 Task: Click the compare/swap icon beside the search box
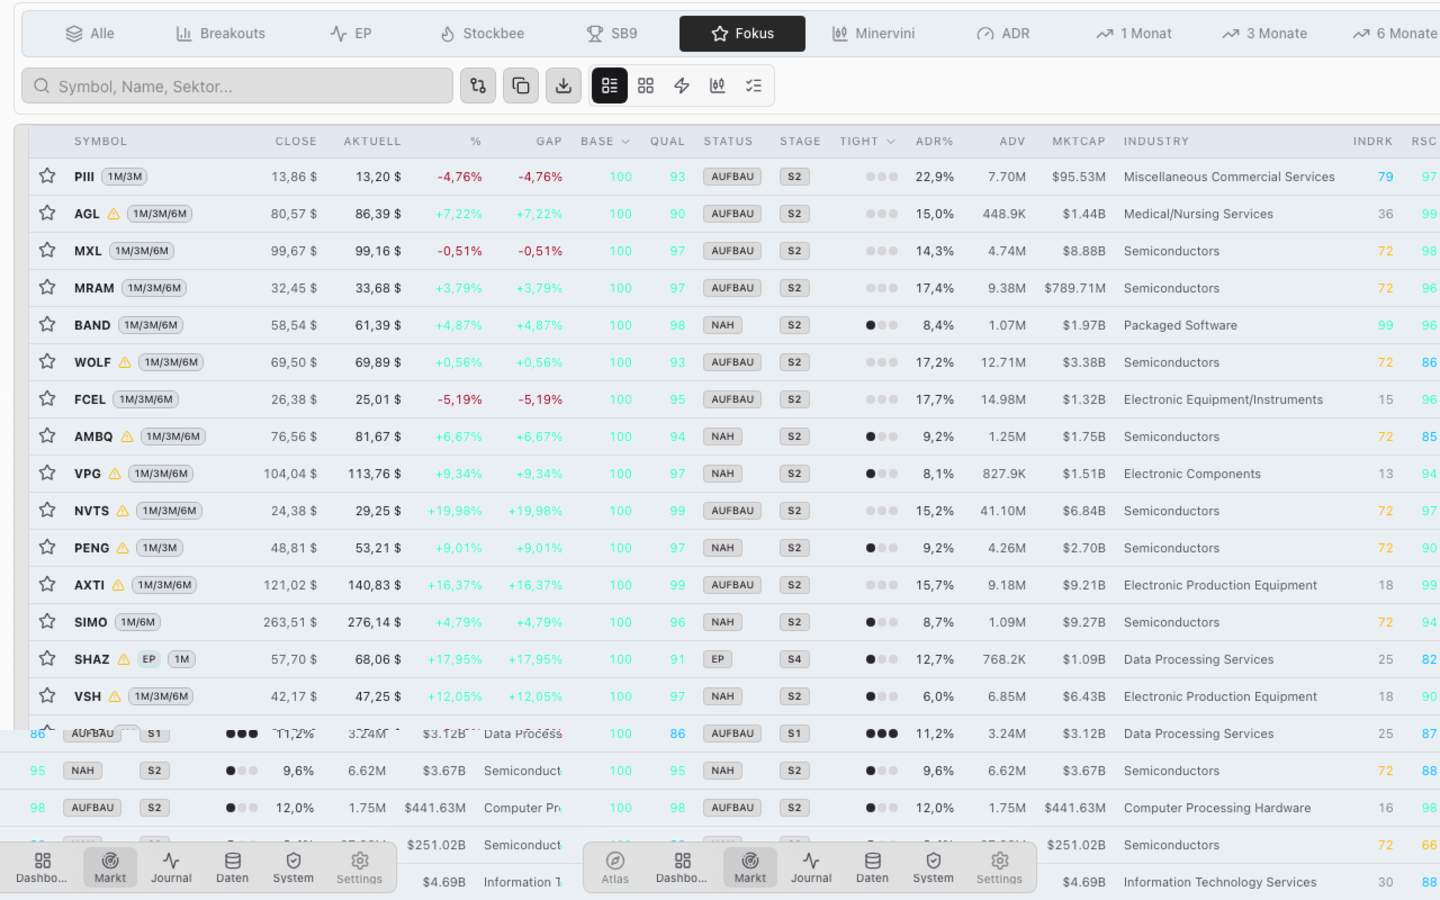point(478,86)
